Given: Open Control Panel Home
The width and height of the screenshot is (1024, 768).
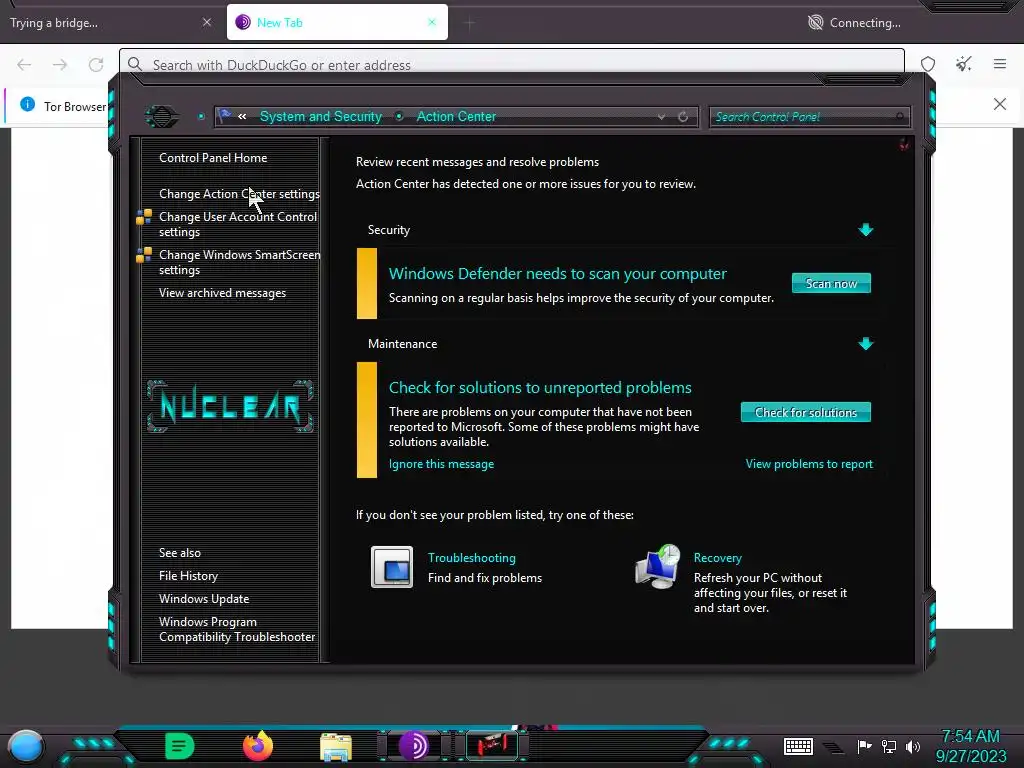Looking at the screenshot, I should coord(213,157).
